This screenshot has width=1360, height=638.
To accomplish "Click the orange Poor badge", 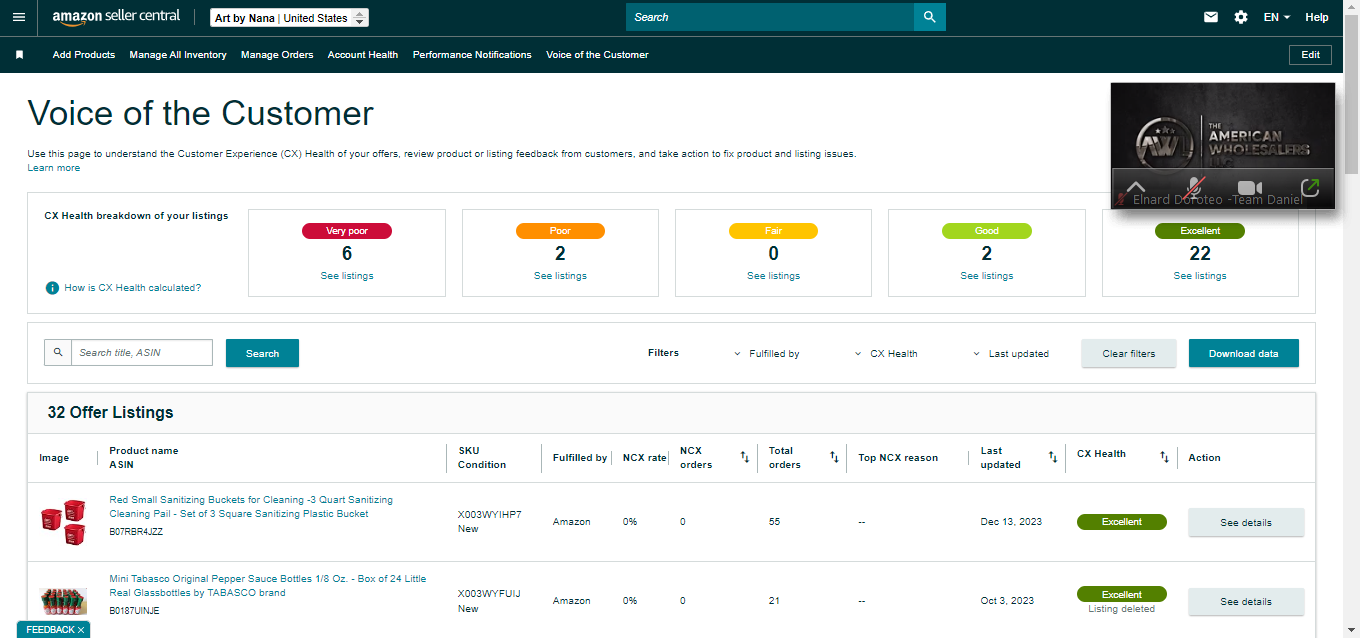I will point(560,231).
